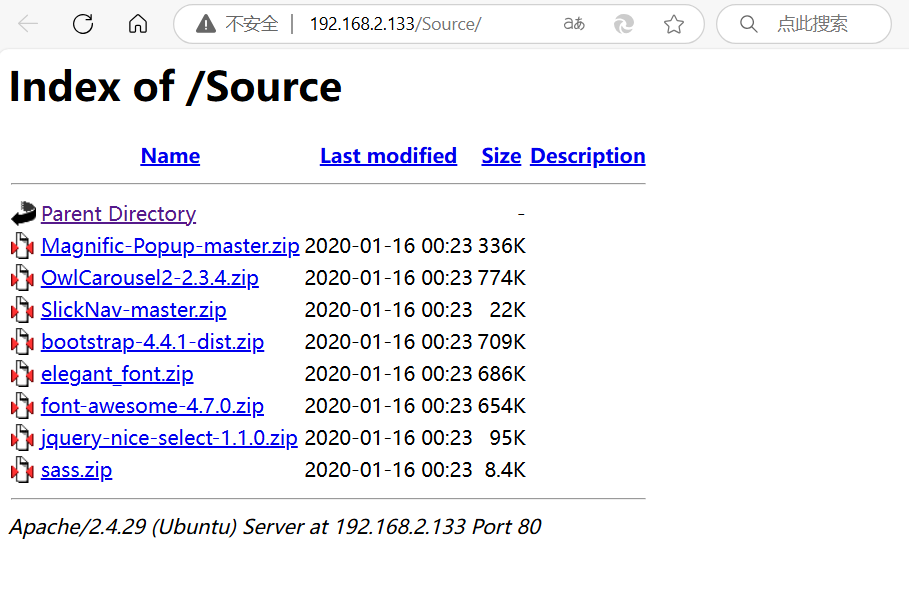The height and width of the screenshot is (590, 909).
Task: Sort listing by Name column
Action: point(170,156)
